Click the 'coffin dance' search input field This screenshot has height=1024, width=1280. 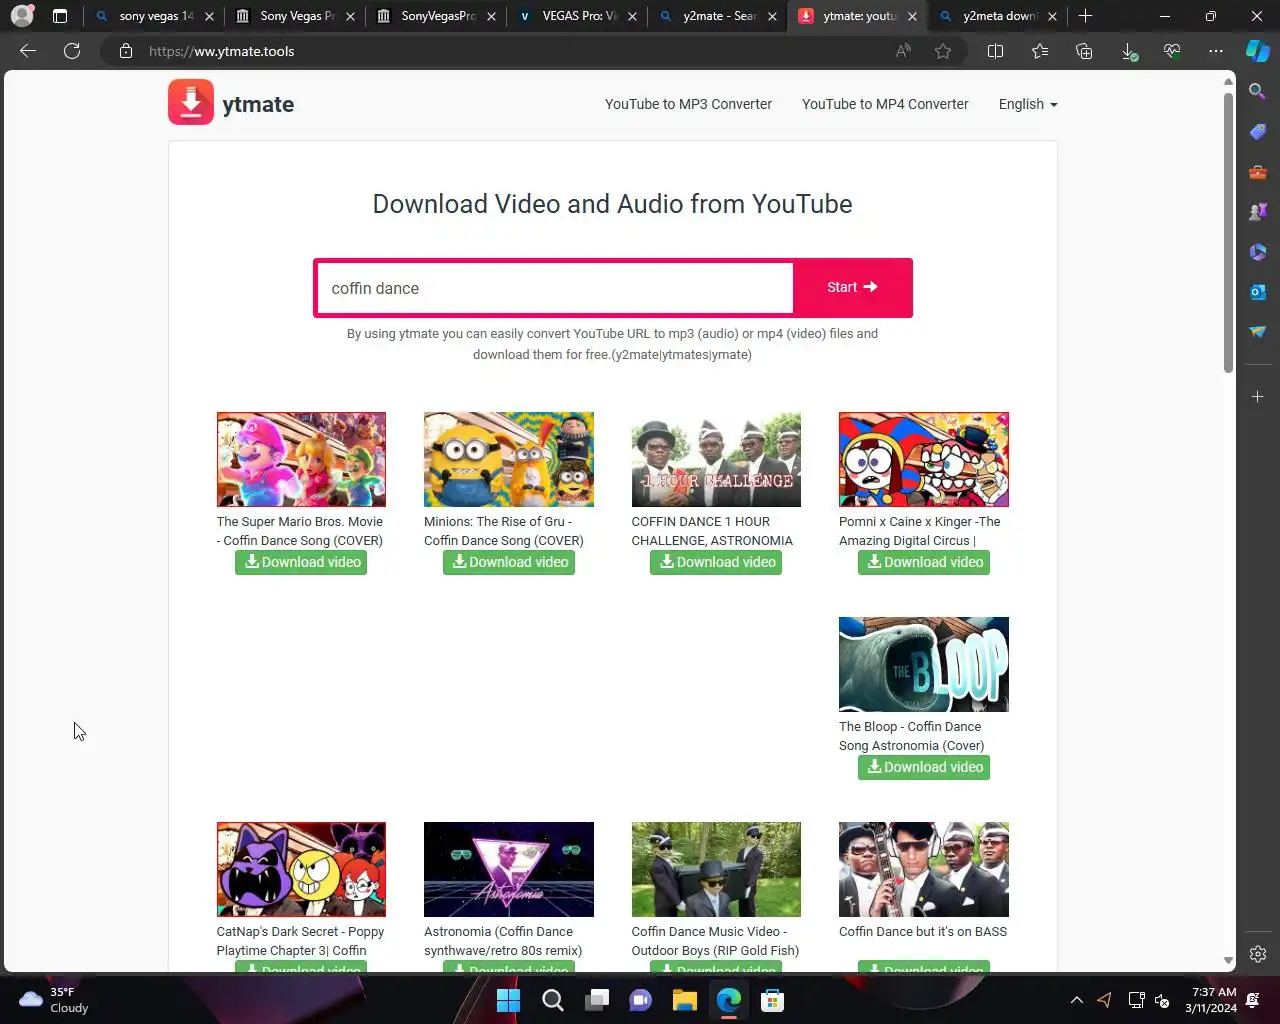(555, 288)
